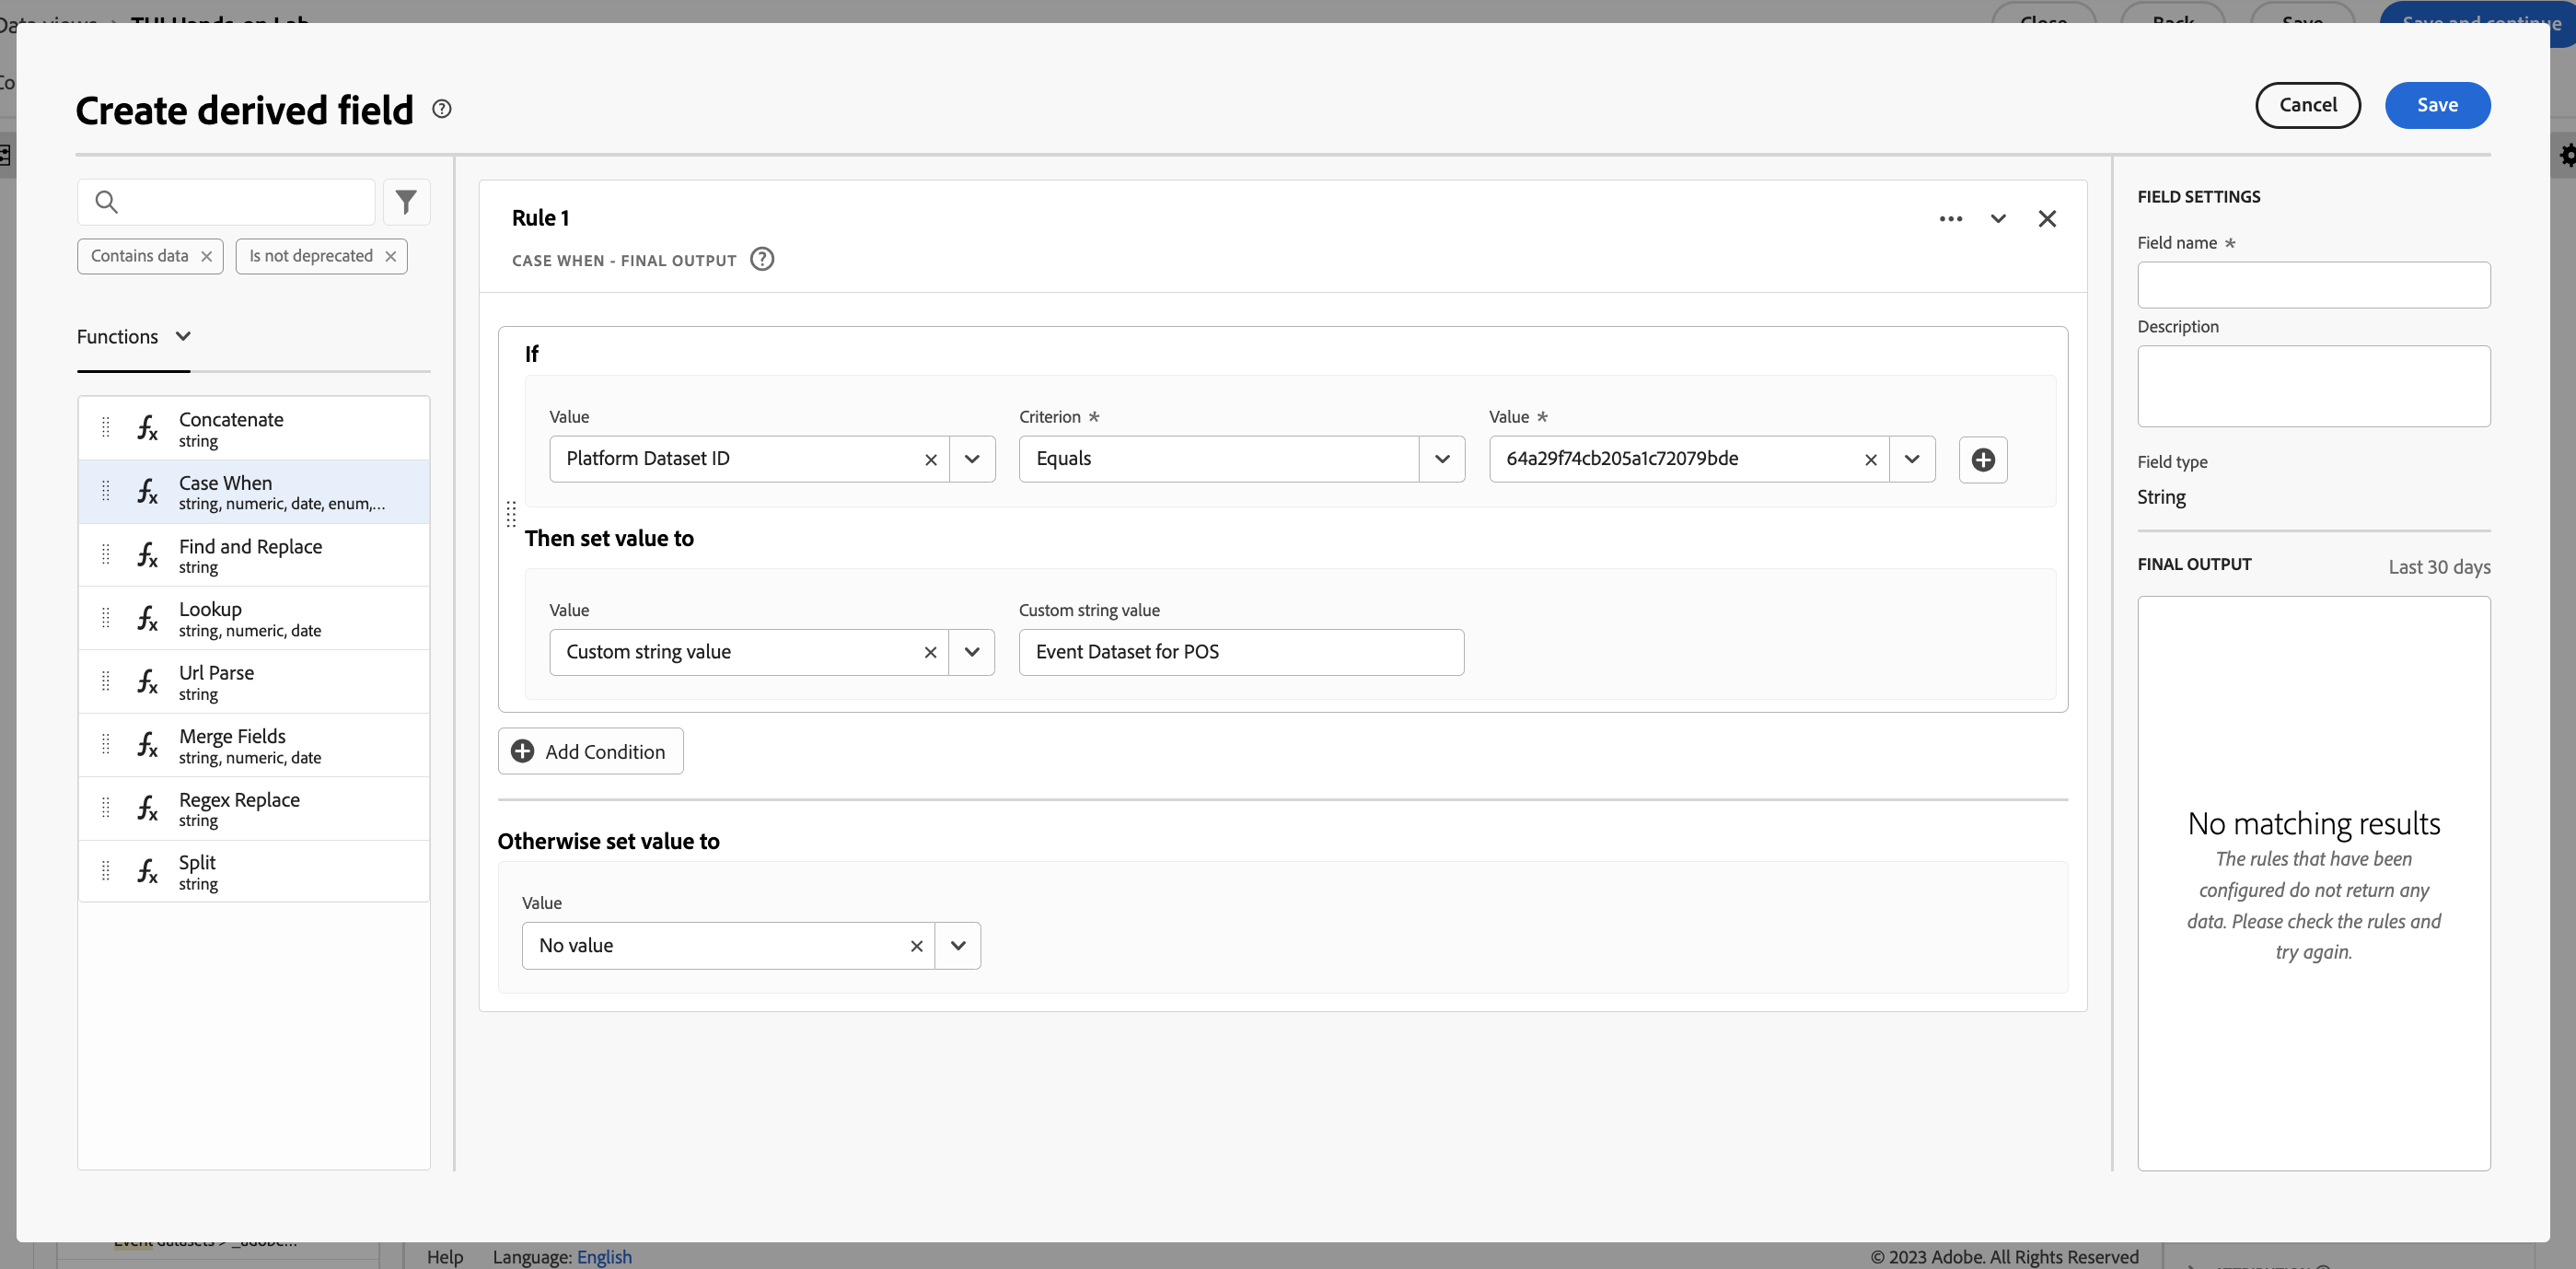
Task: Click the If condition drag handle
Action: coord(511,514)
